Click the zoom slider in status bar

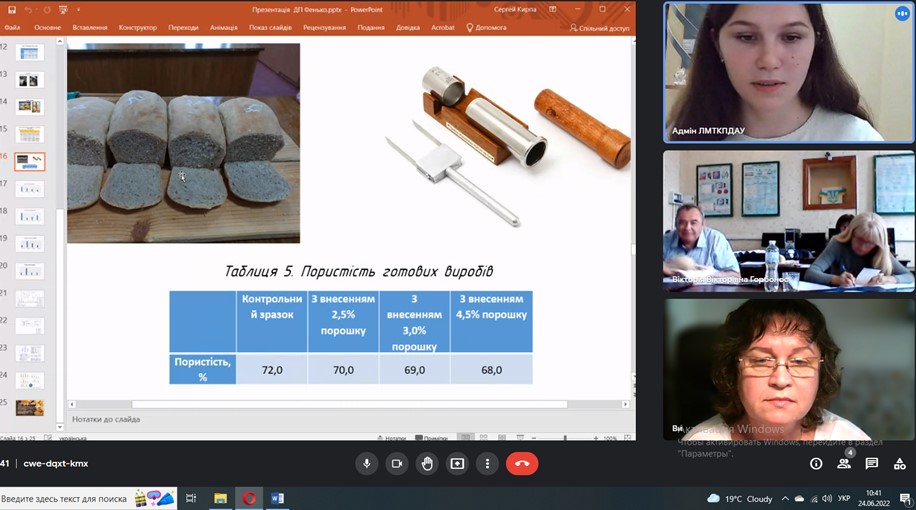(x=565, y=438)
